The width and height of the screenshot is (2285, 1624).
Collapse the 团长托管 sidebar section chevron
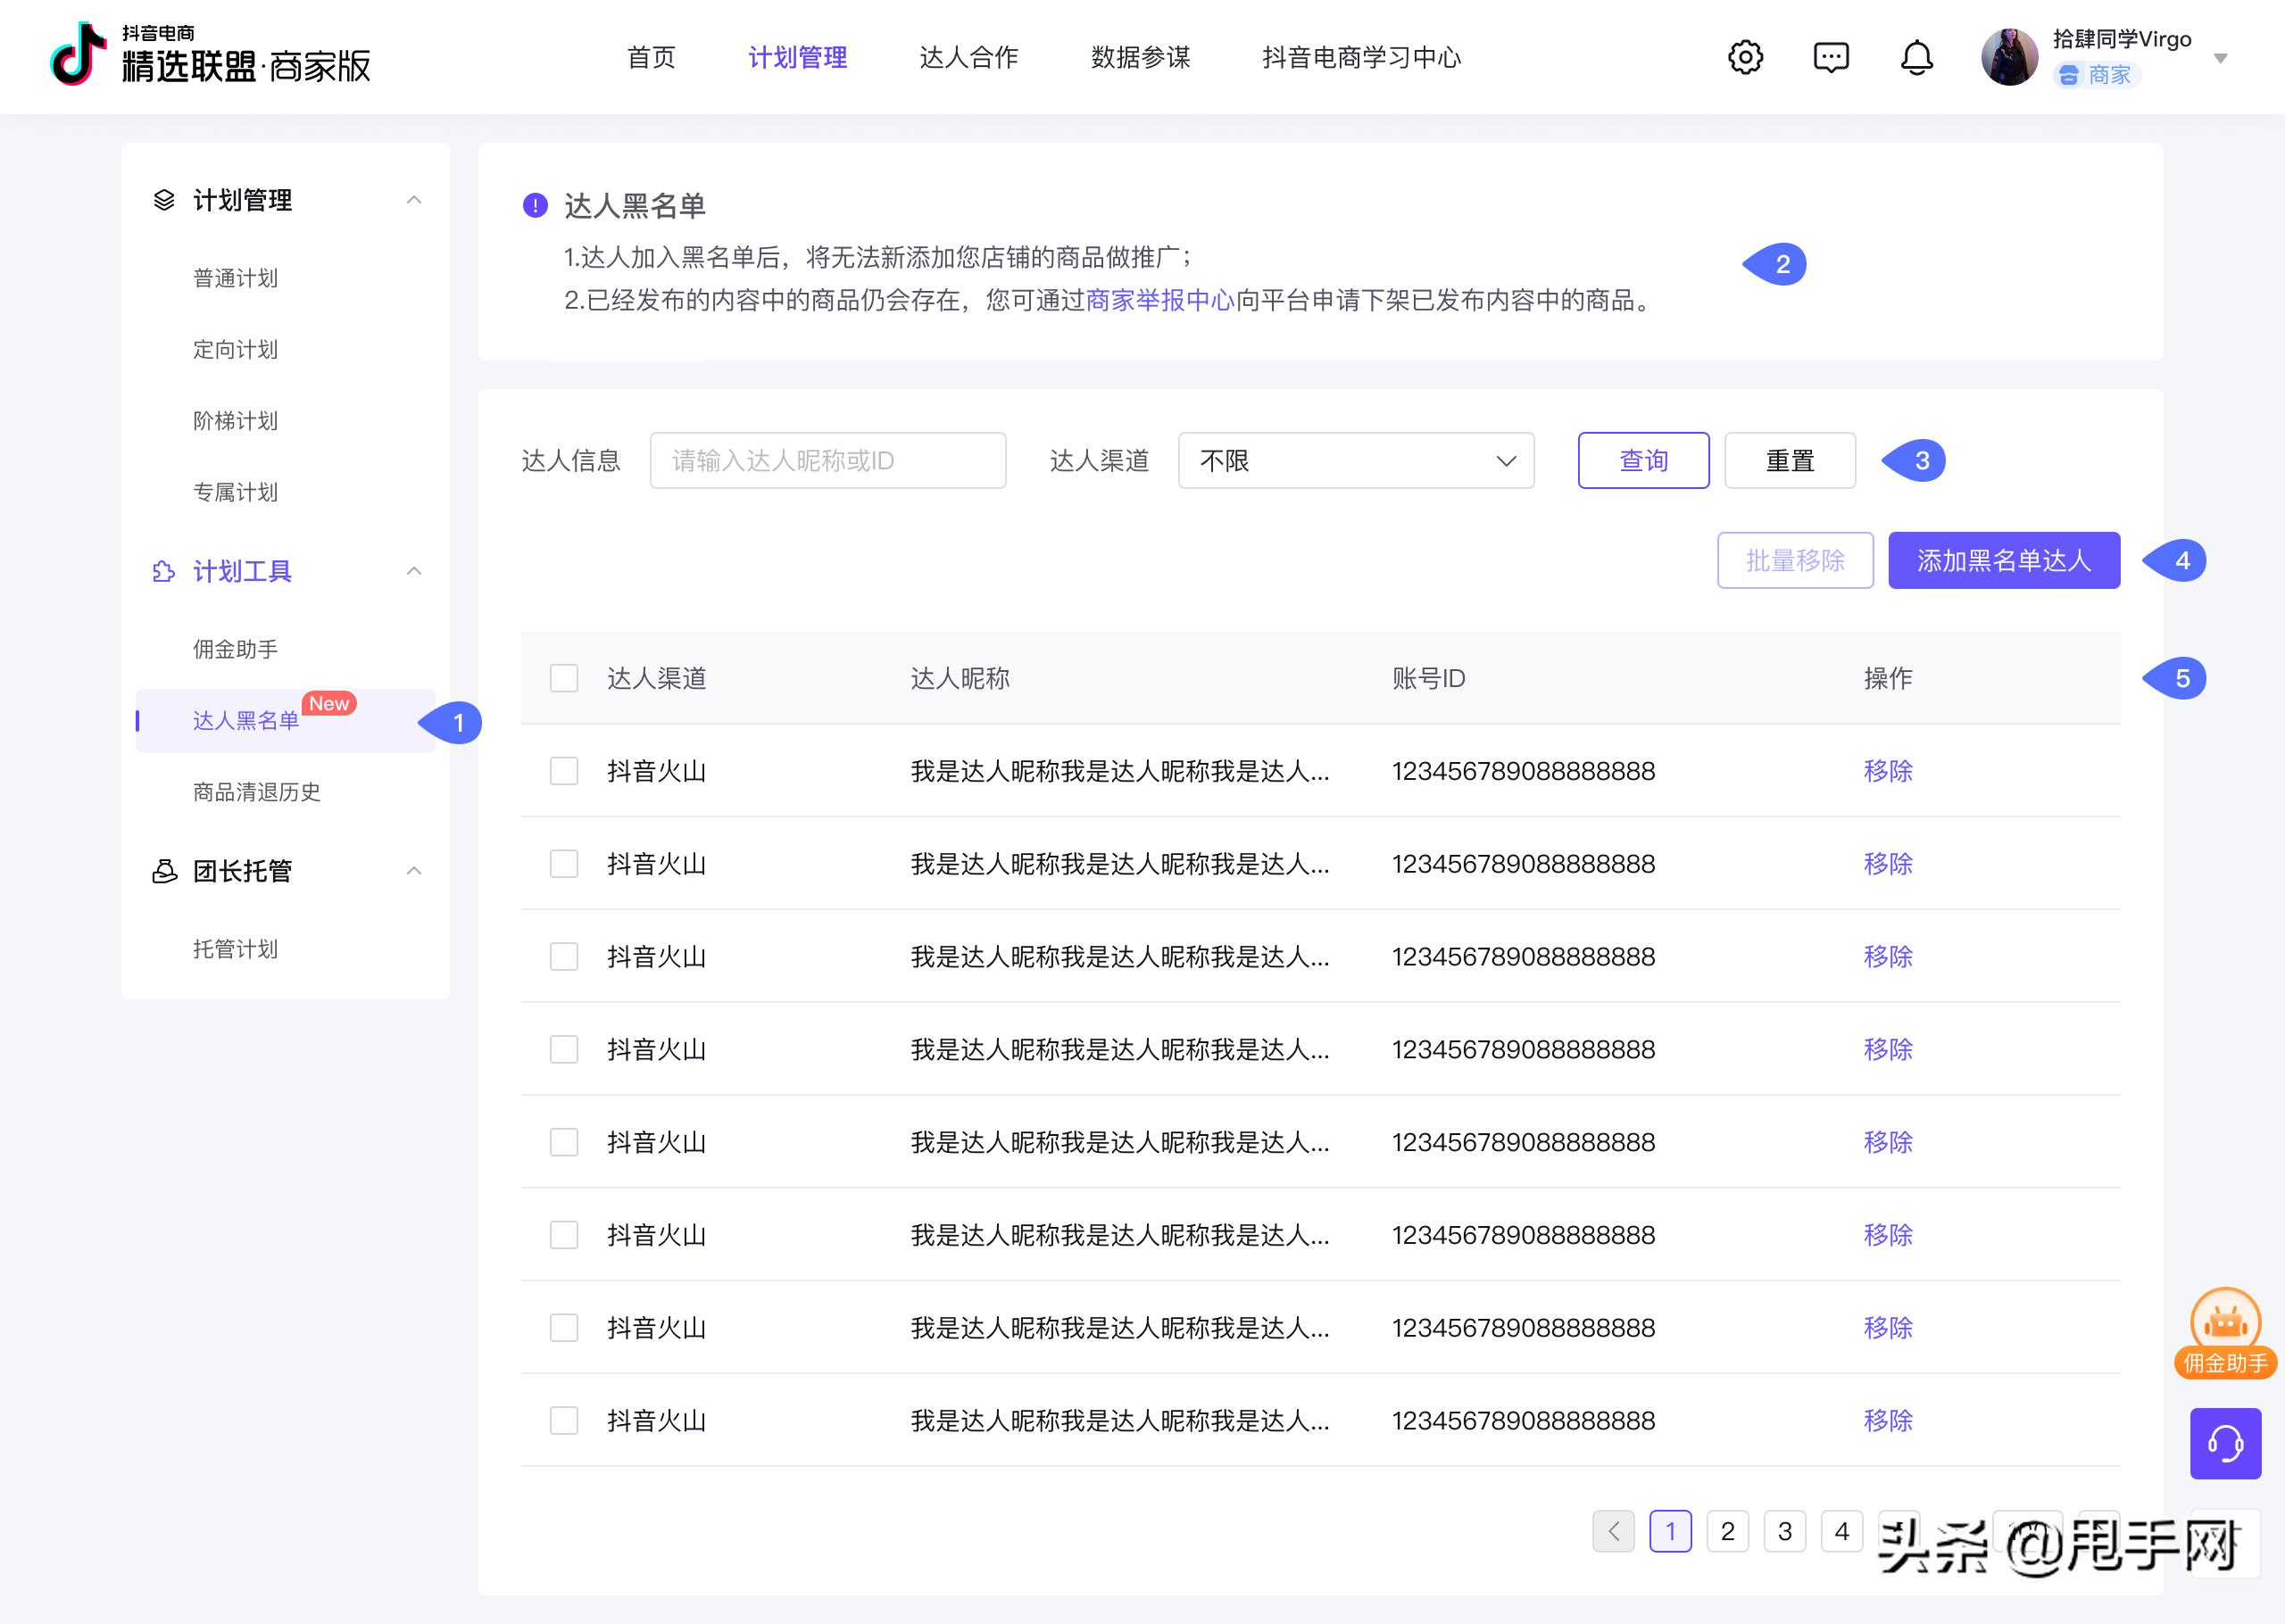(414, 871)
